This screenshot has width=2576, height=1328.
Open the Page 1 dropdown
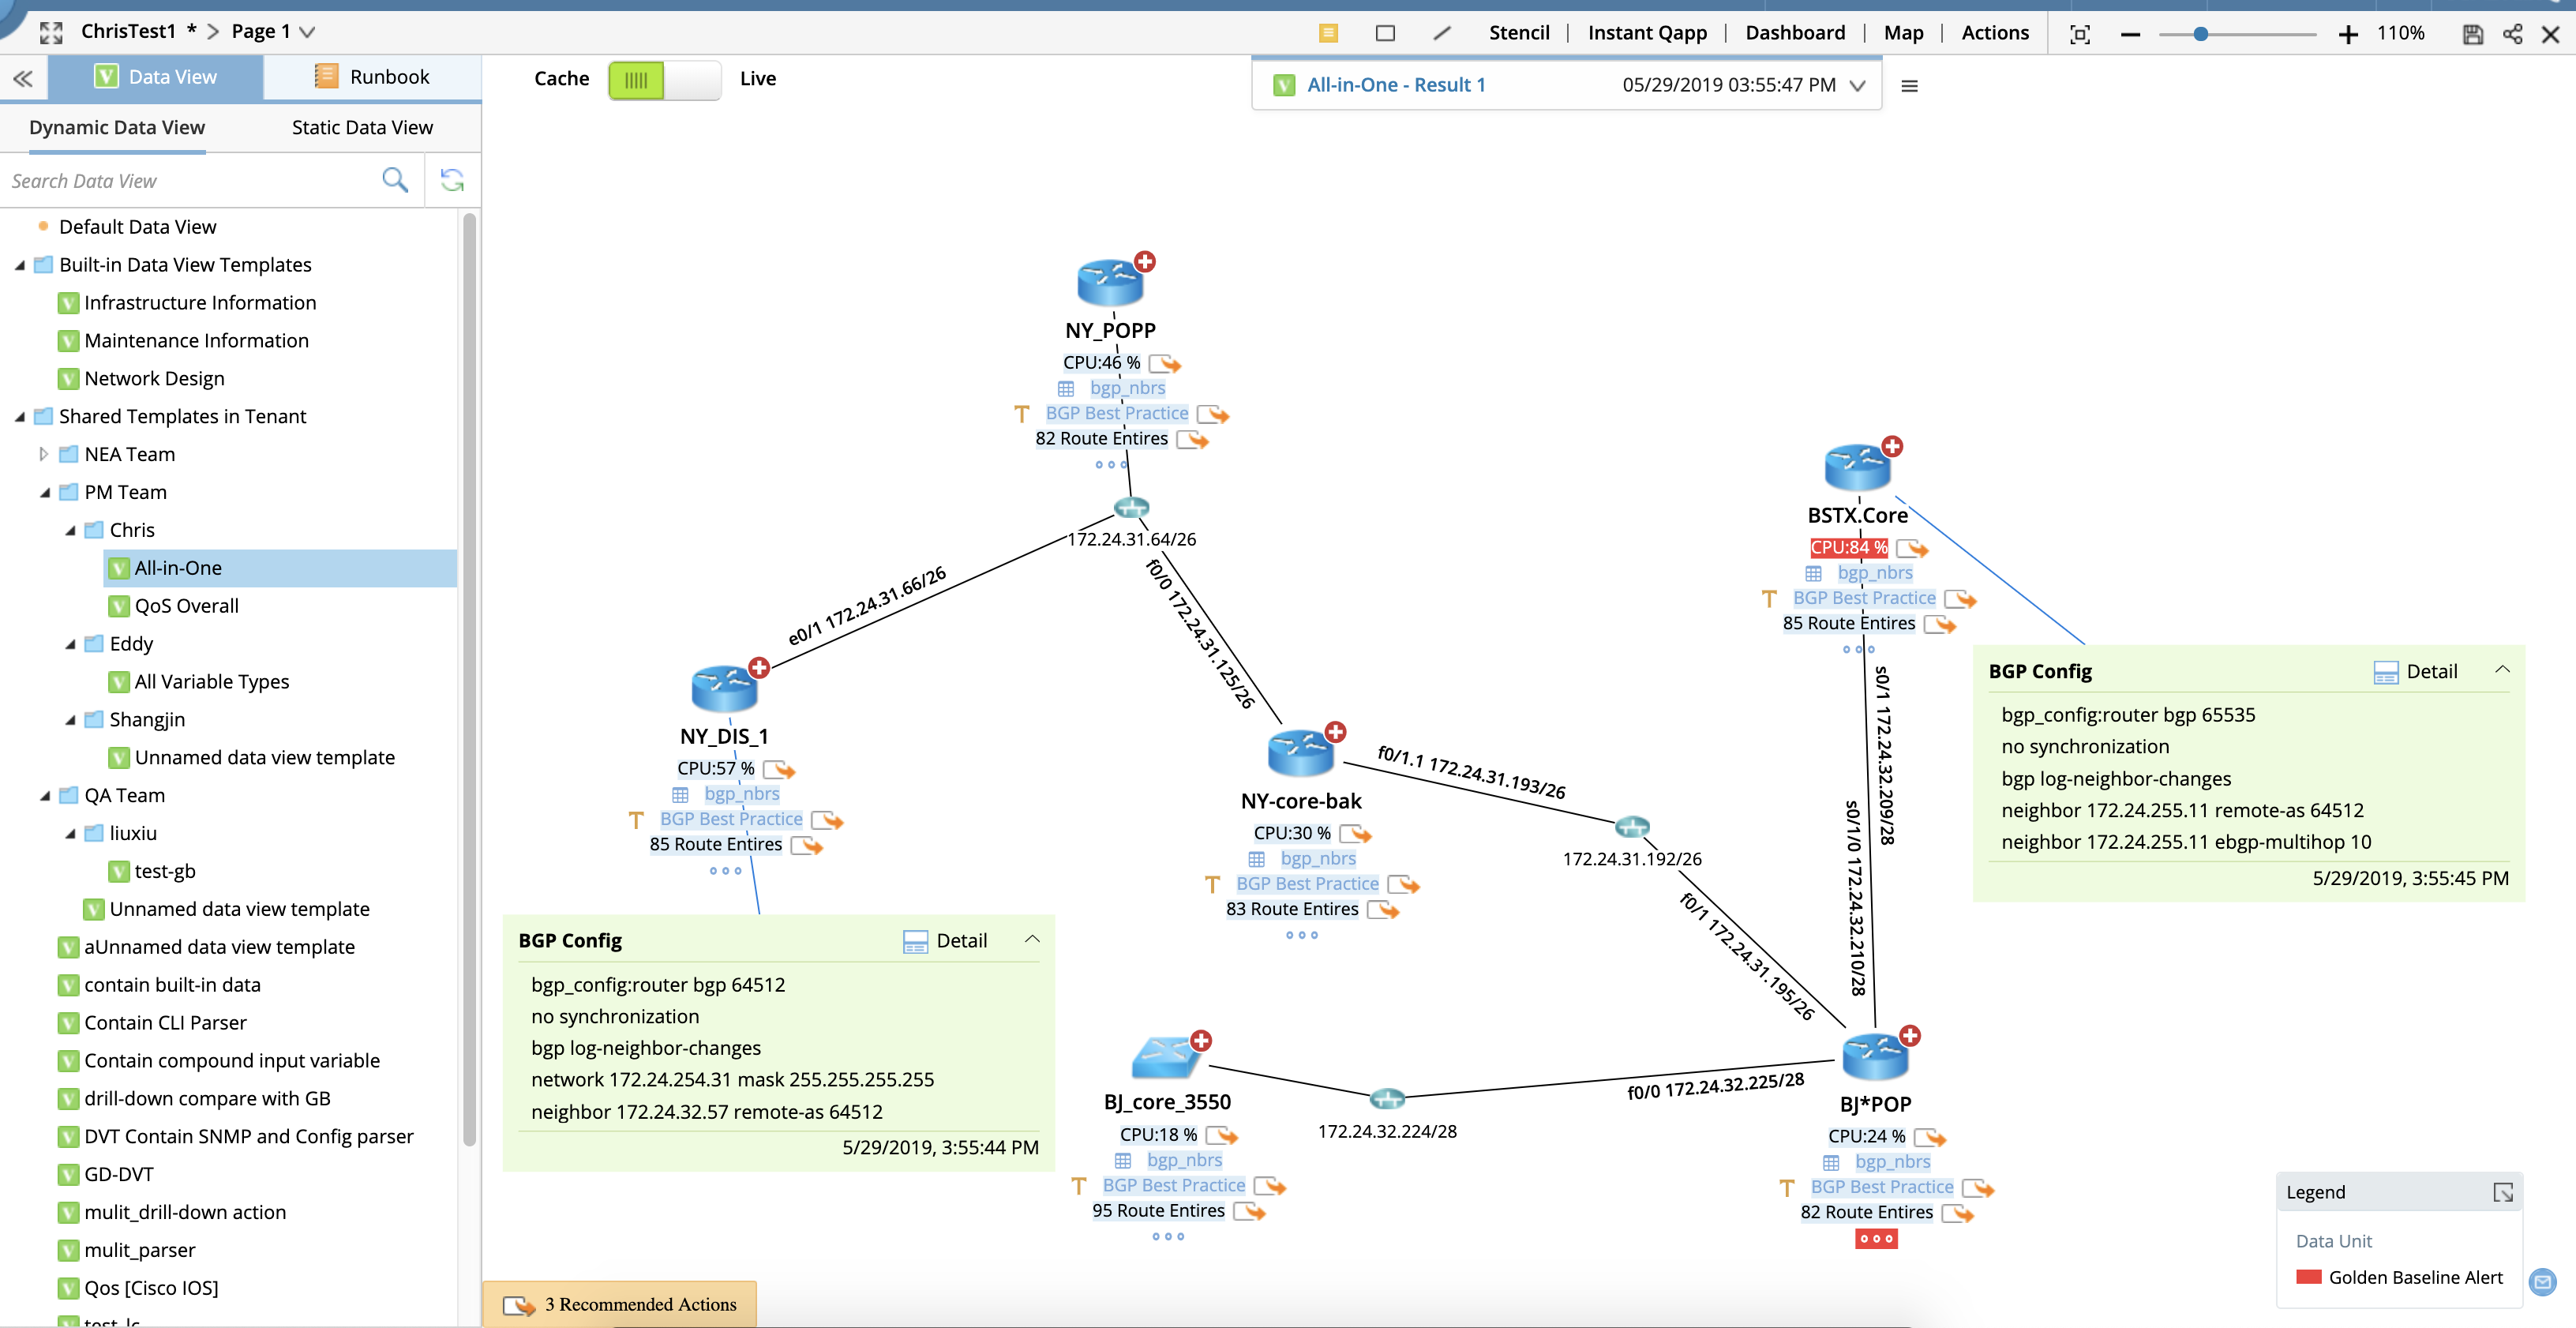click(x=307, y=32)
